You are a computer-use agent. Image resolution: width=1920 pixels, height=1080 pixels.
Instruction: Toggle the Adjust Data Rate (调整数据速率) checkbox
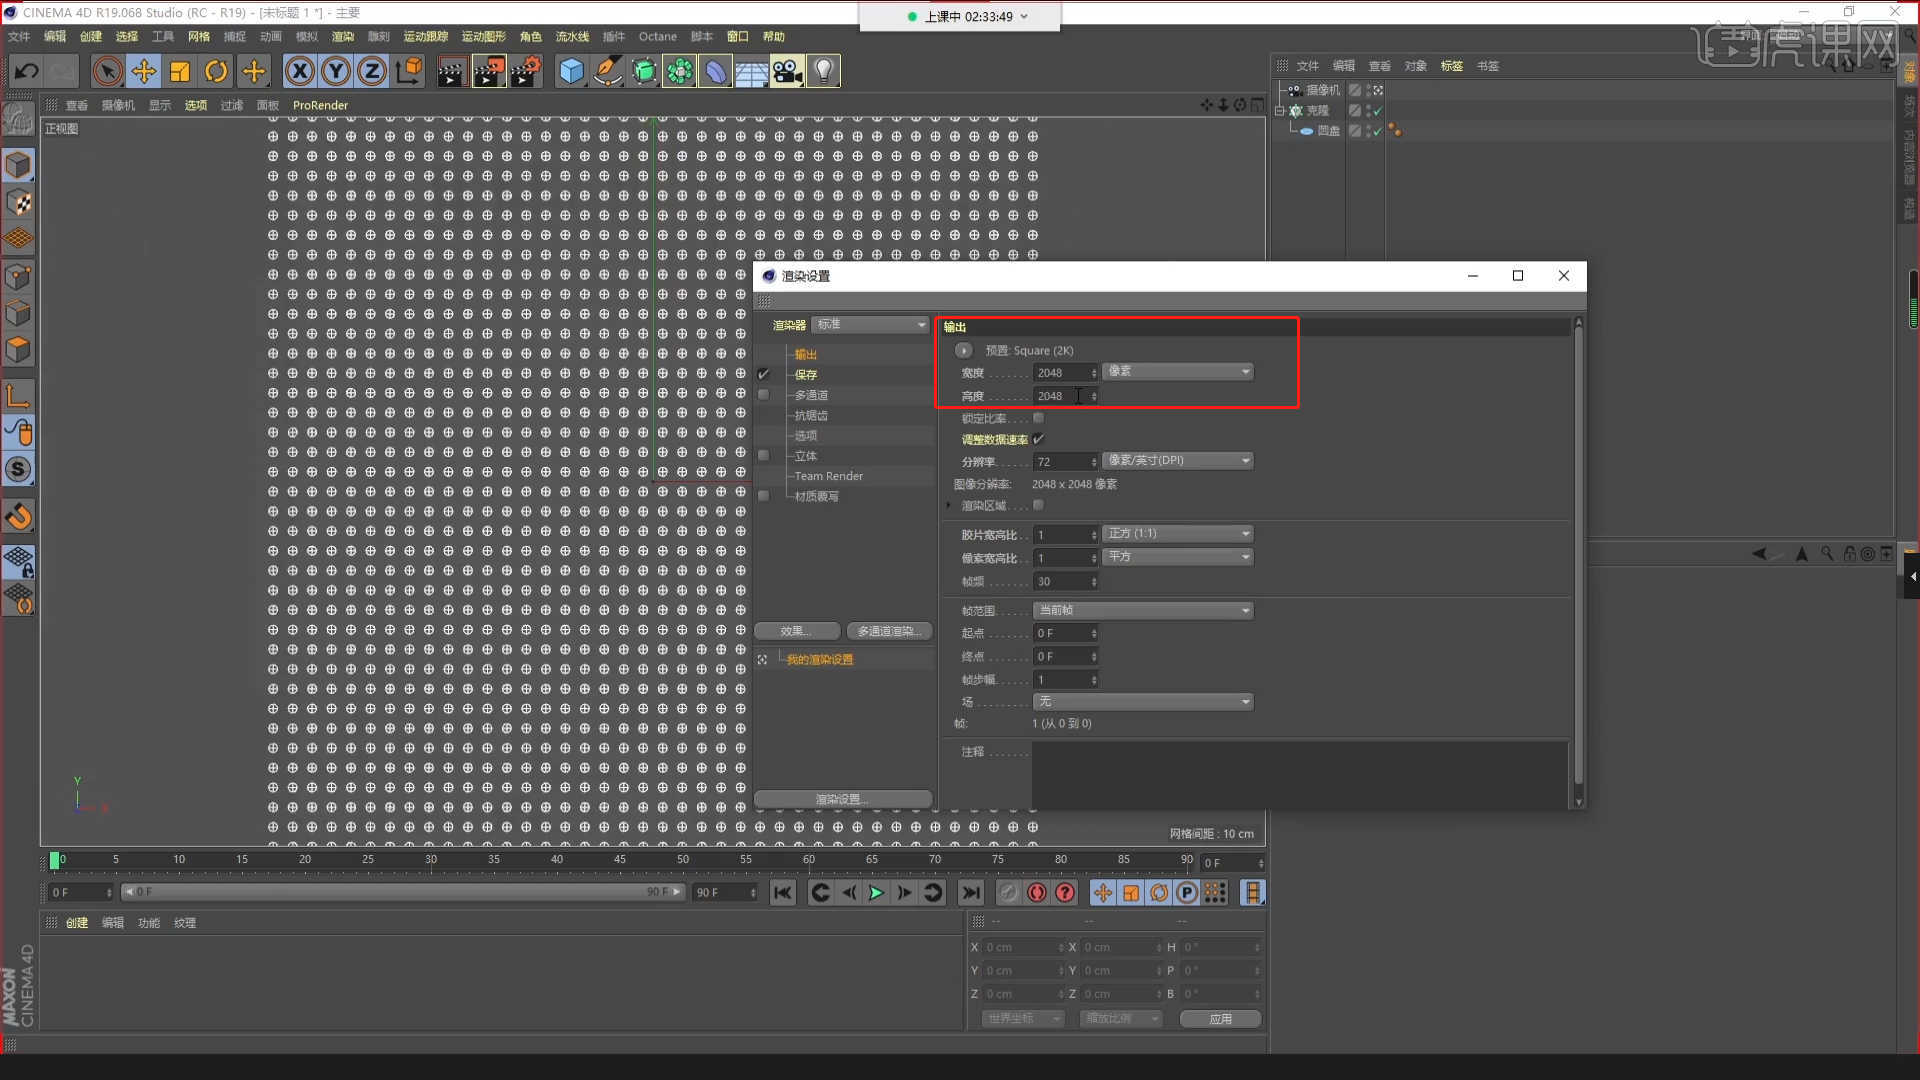pos(1038,439)
